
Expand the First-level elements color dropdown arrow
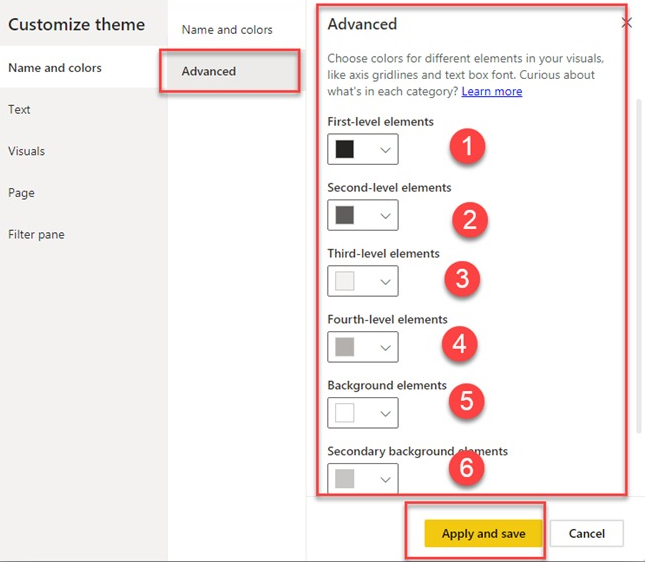pos(385,149)
